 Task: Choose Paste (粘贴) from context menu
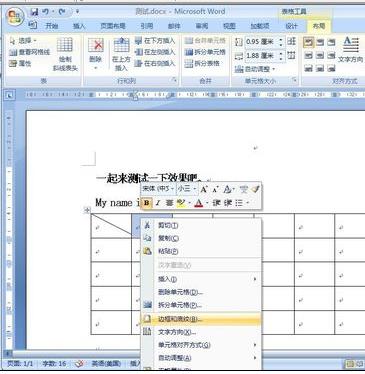202,251
